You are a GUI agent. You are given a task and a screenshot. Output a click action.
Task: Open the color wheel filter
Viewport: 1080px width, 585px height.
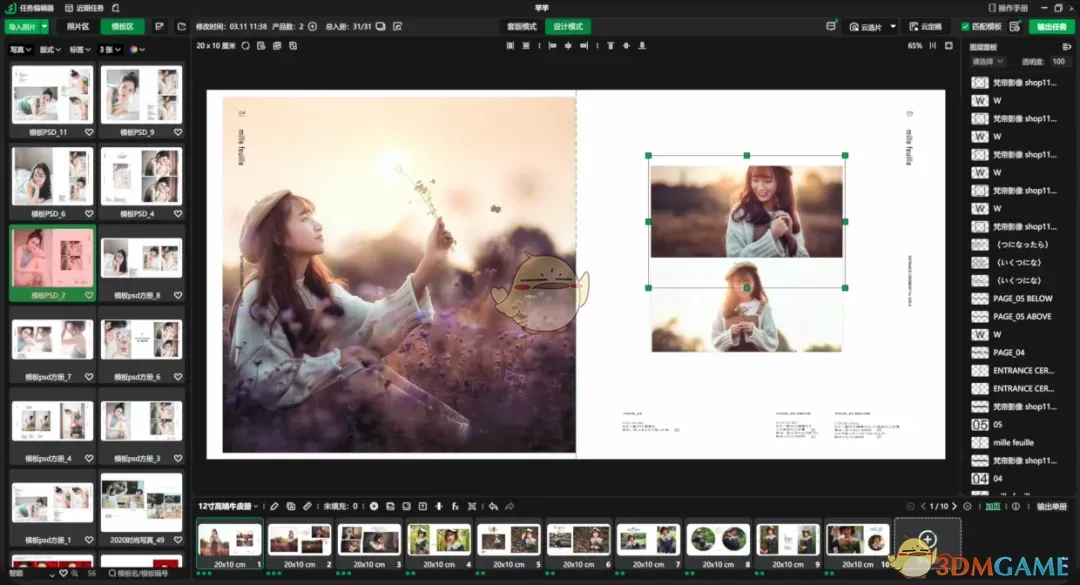point(137,49)
